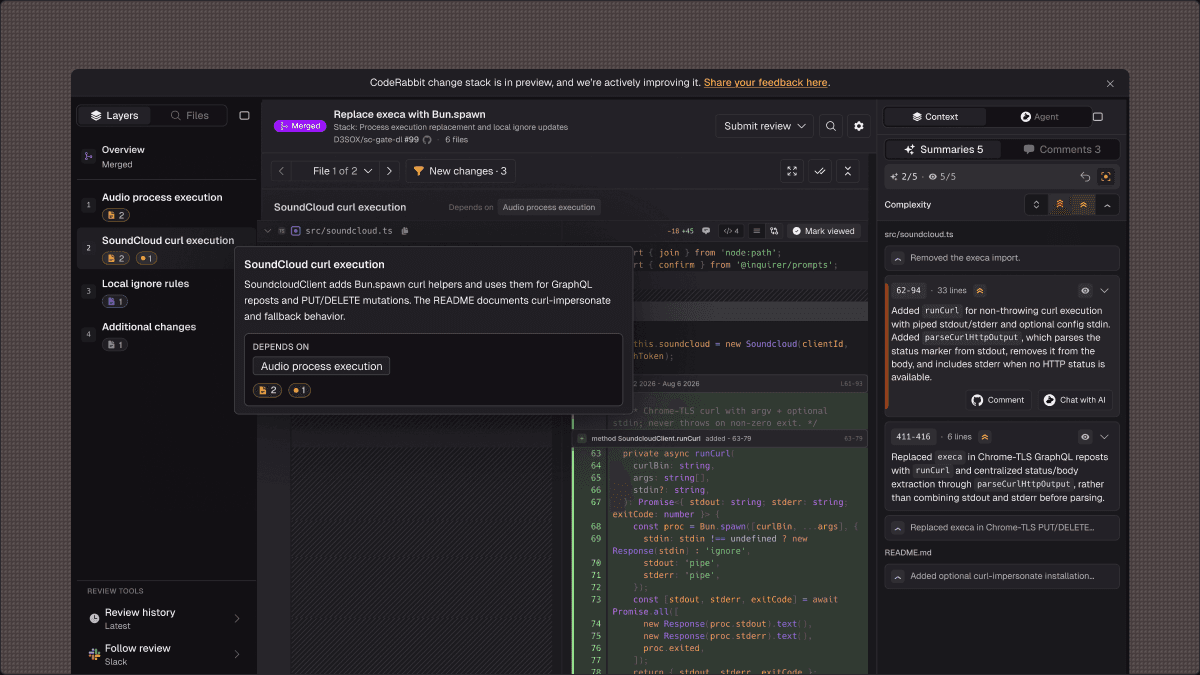Open the Submit review dropdown
Screen dimensions: 1200x675
coord(765,126)
